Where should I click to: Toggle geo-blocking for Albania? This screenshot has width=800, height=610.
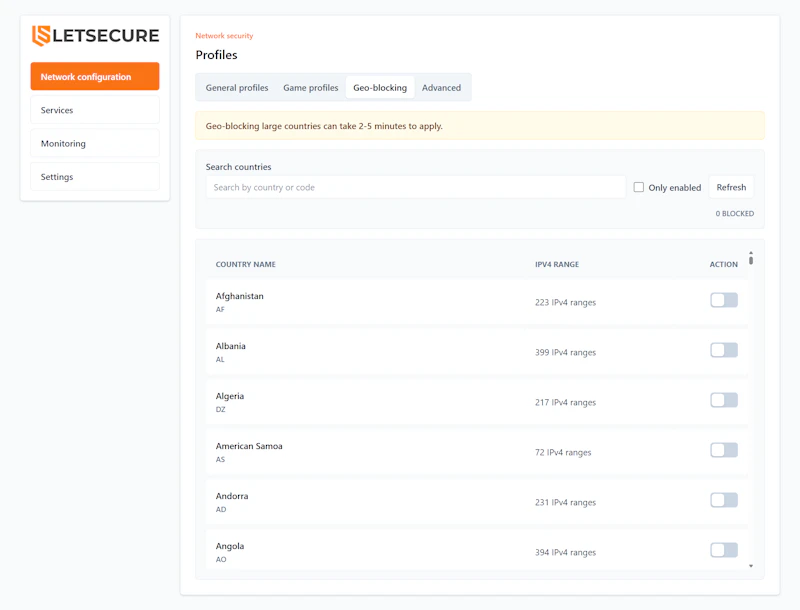724,350
